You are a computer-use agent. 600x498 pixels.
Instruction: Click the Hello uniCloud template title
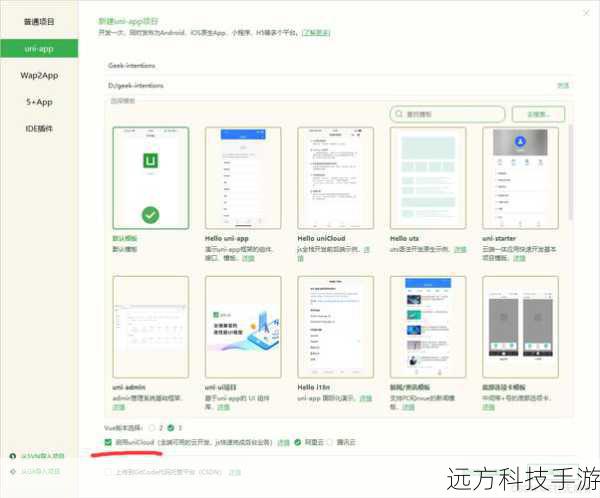[x=321, y=238]
